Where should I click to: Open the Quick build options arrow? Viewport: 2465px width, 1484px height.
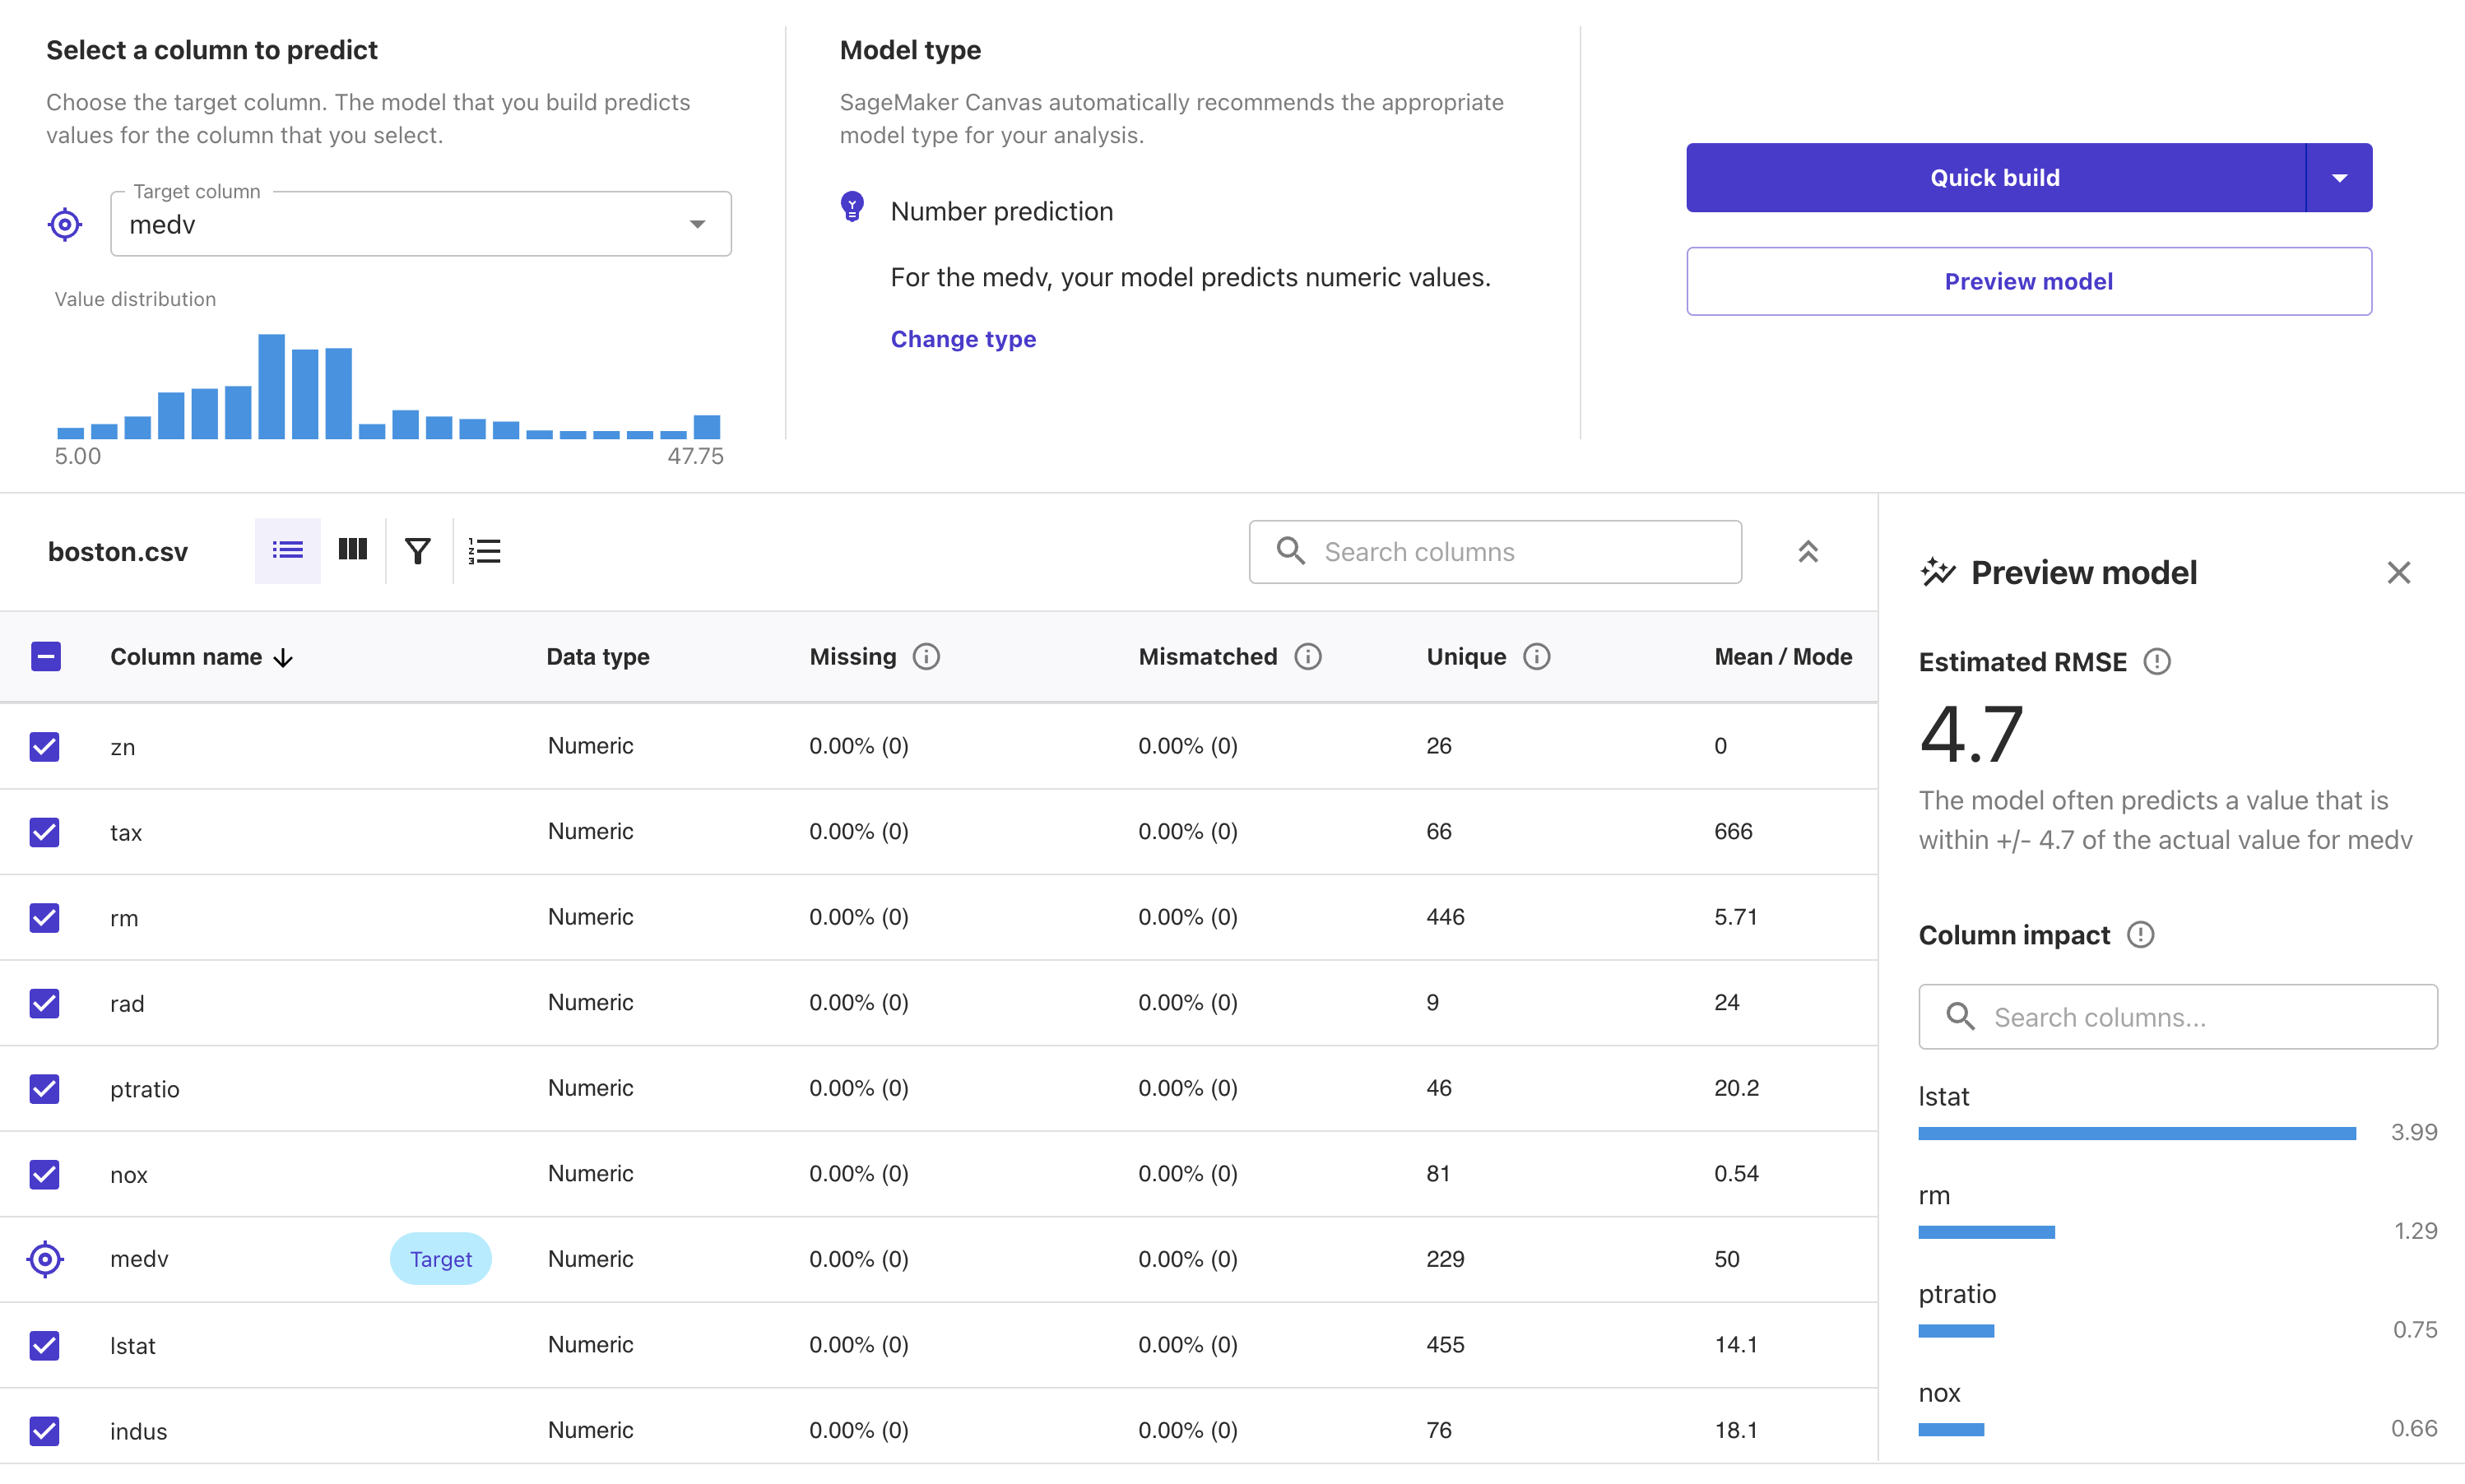pos(2339,178)
